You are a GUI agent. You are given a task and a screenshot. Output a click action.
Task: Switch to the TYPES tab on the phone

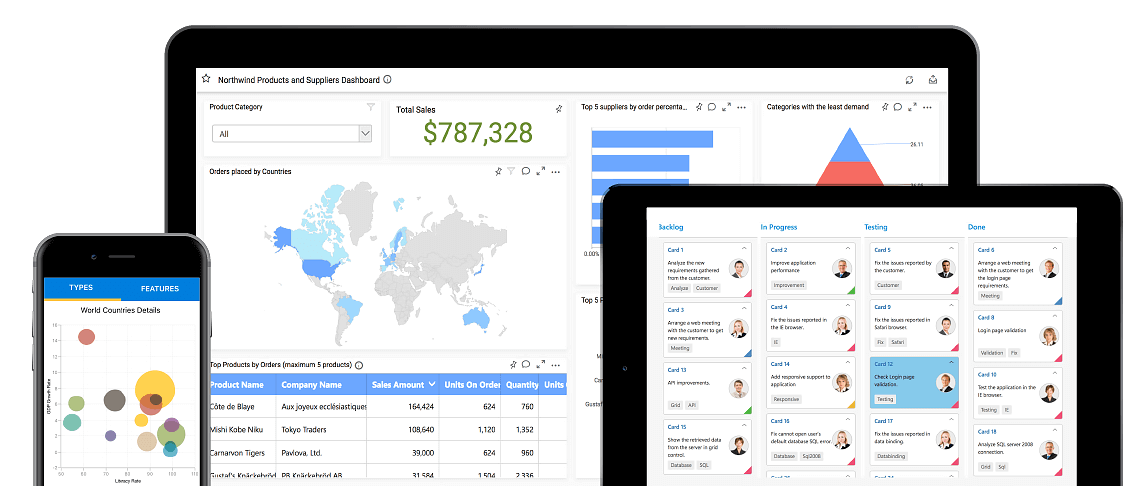click(x=81, y=288)
